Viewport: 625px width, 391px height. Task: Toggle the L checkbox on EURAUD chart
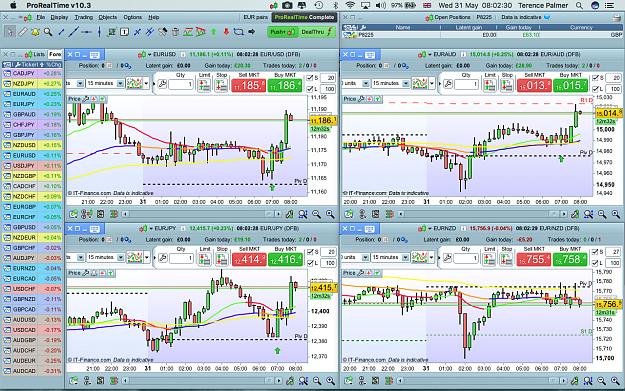(x=596, y=89)
